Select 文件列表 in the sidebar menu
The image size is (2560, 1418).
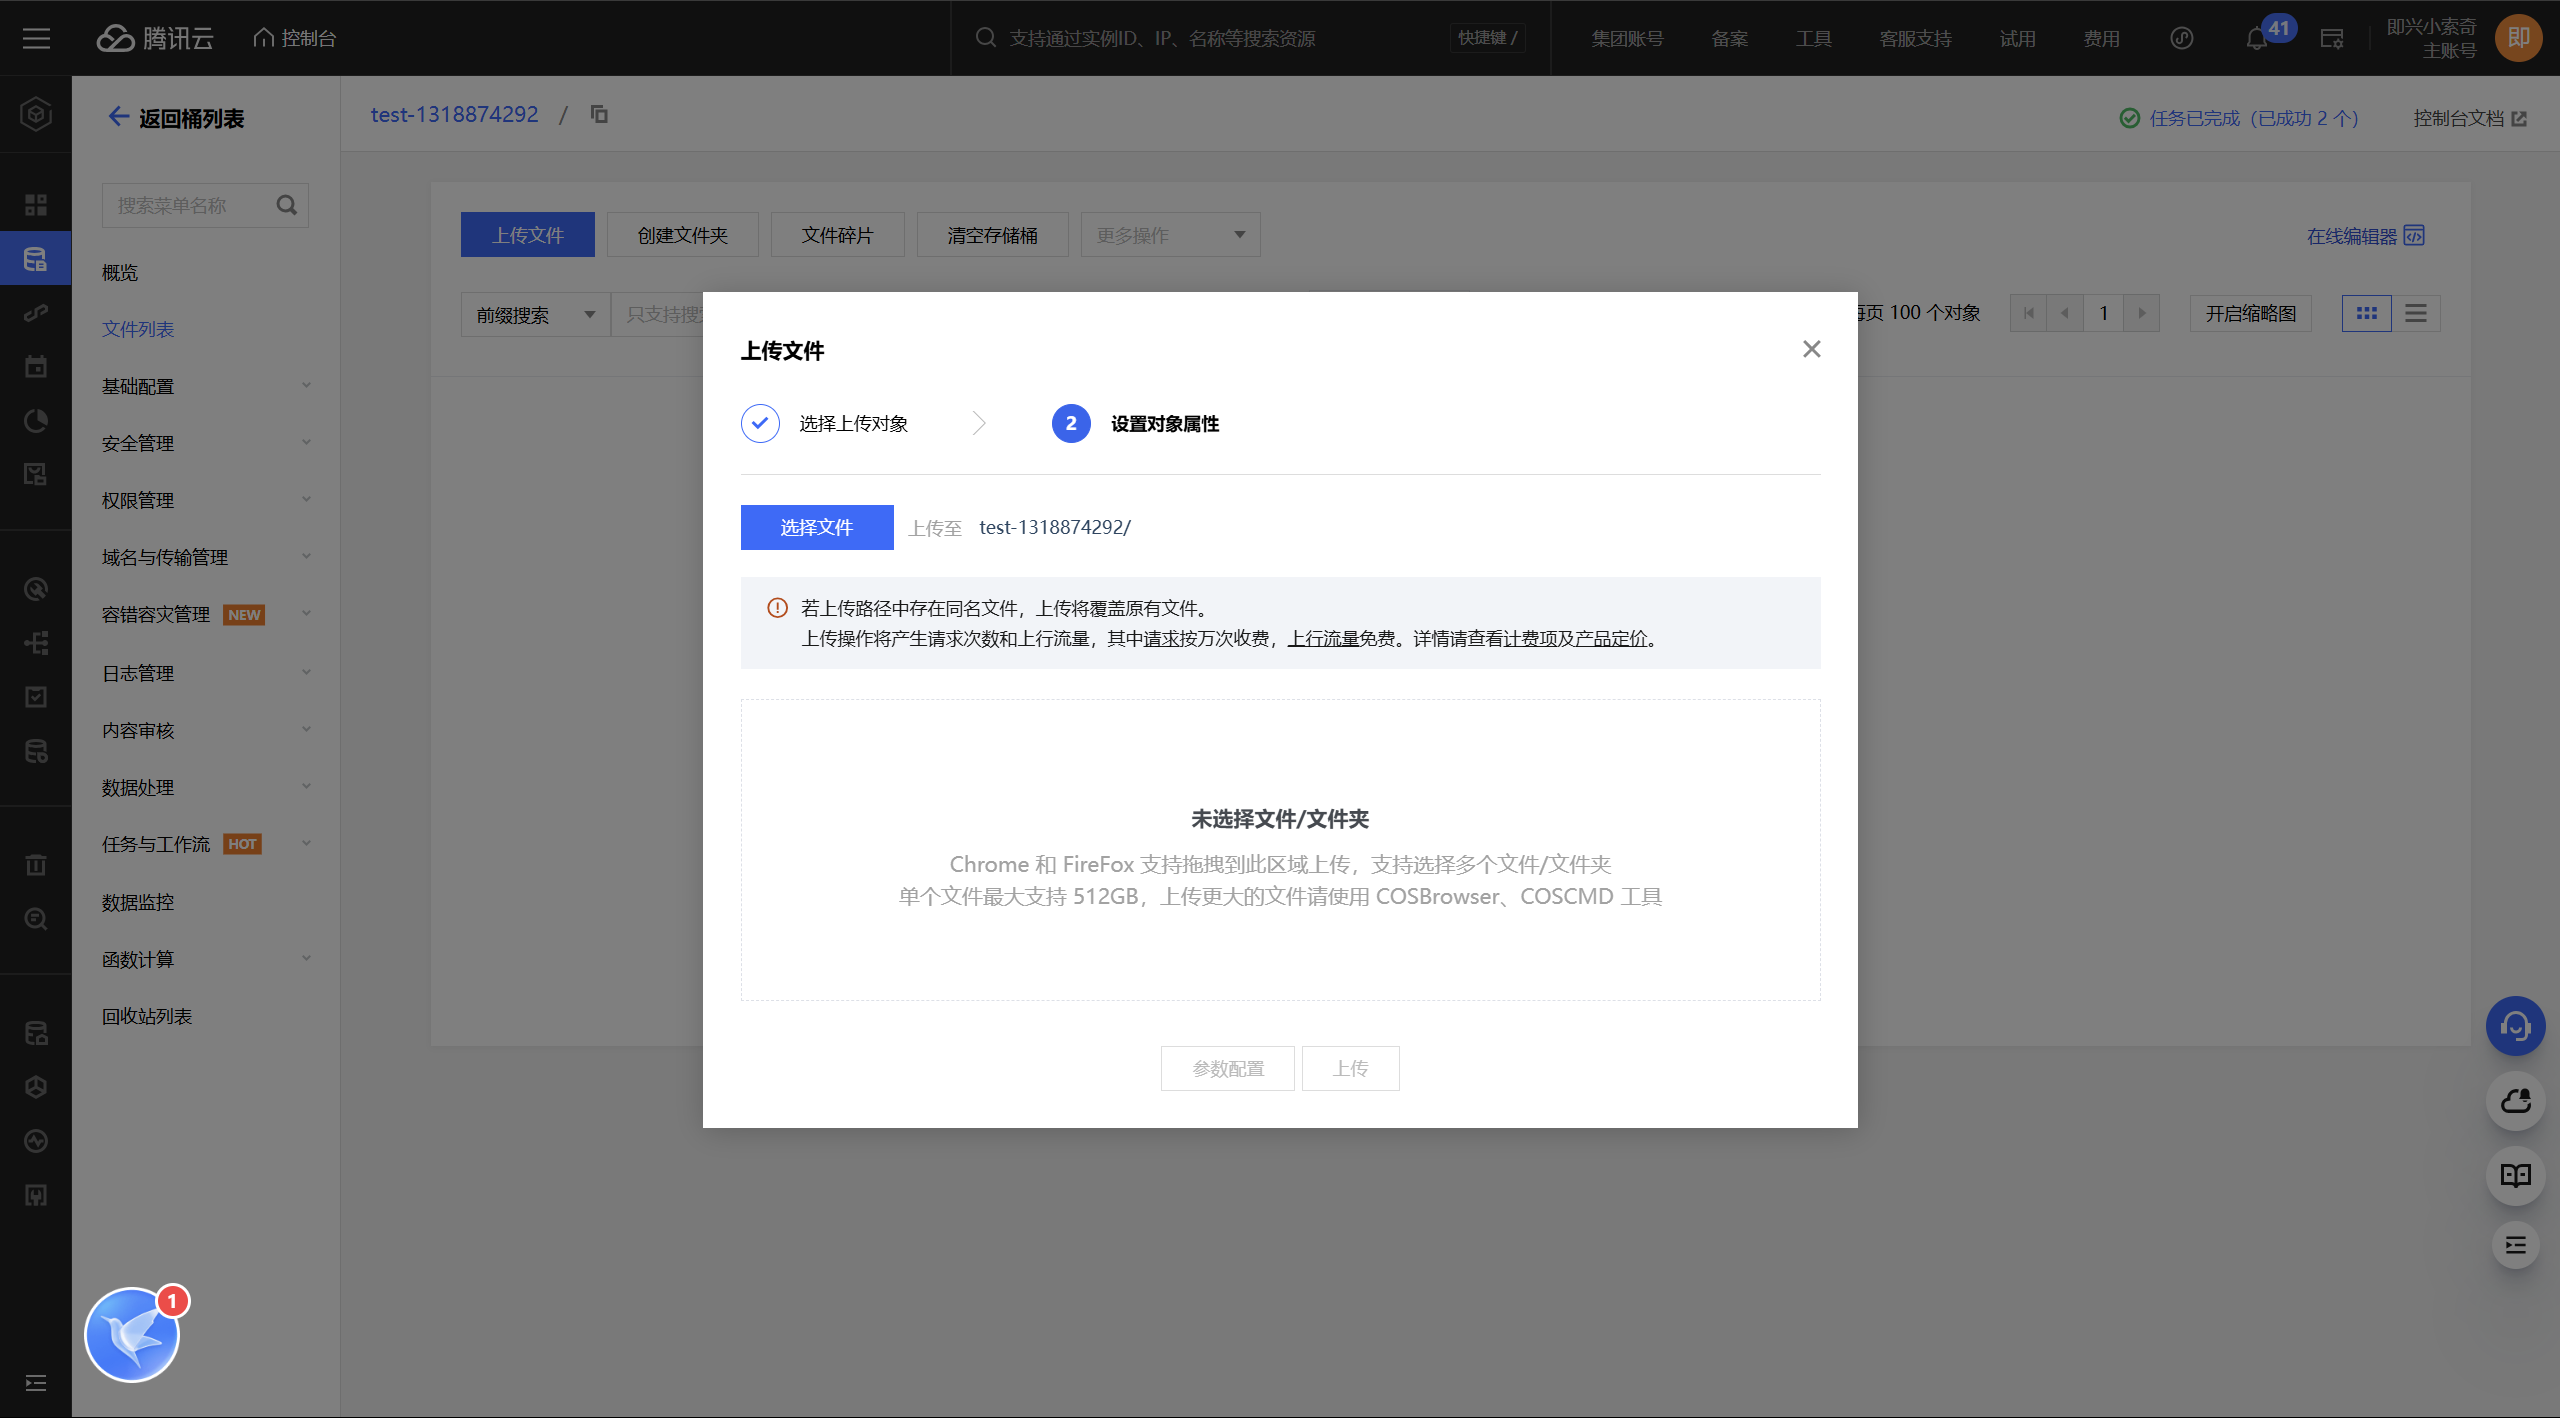tap(138, 329)
